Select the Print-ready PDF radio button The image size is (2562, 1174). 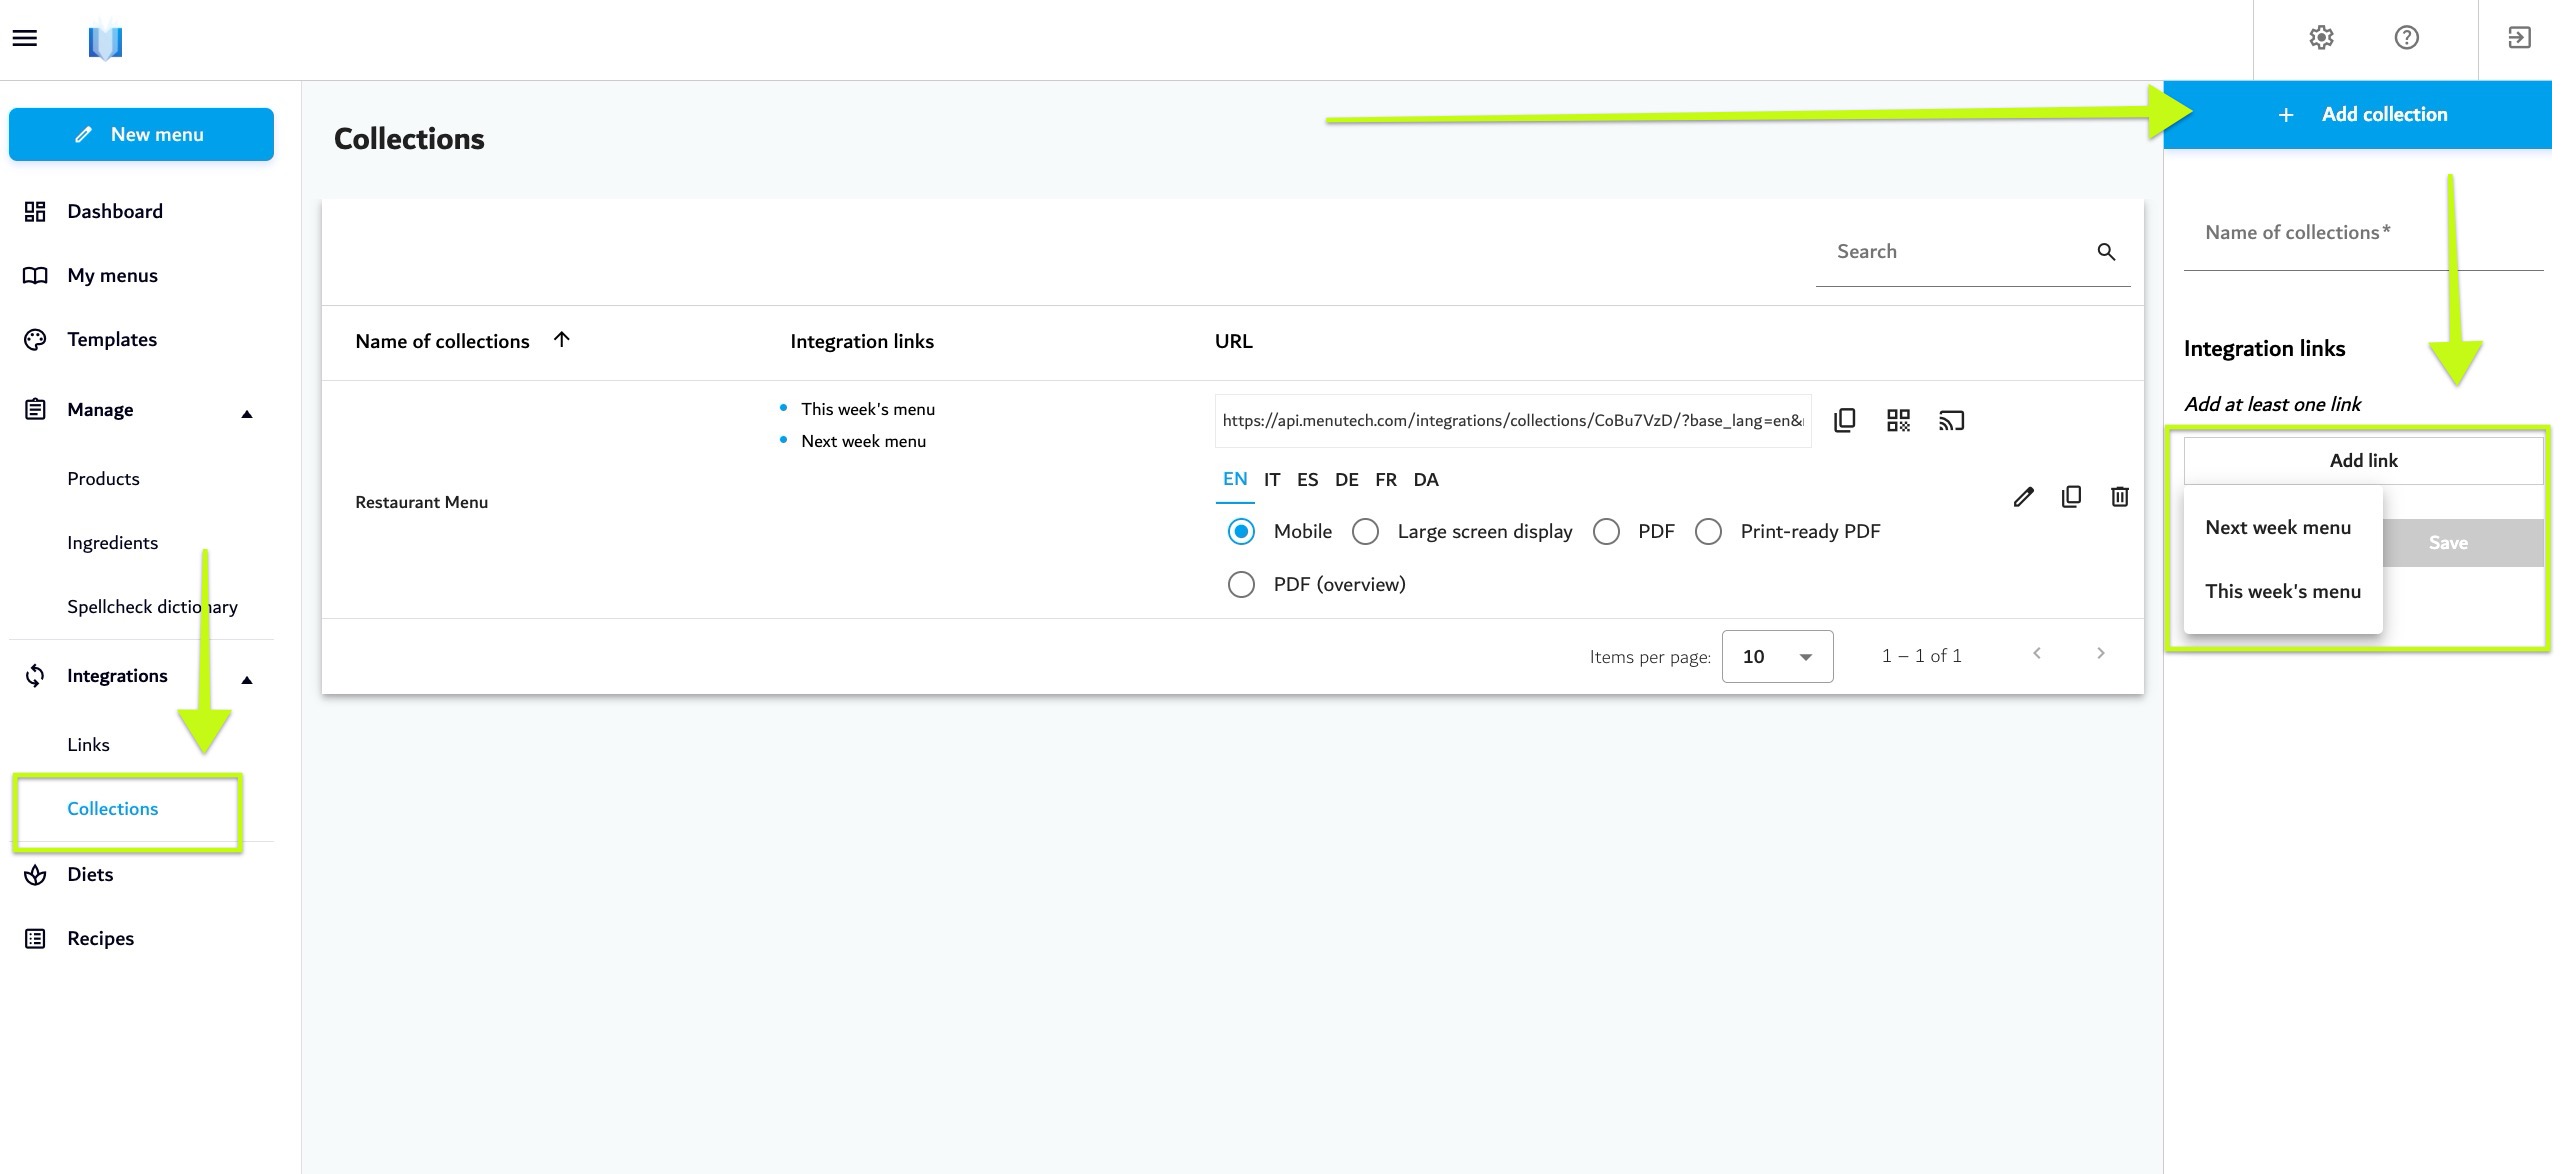(x=1708, y=531)
